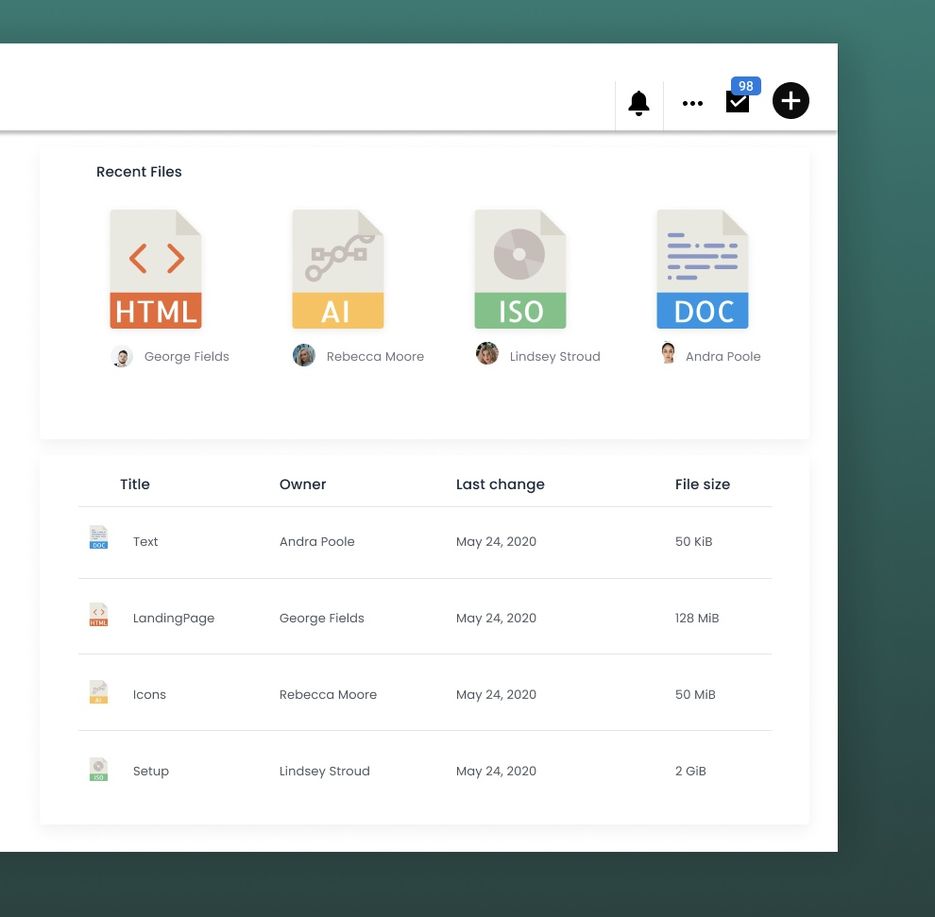Sort by the Last change column header

500,485
